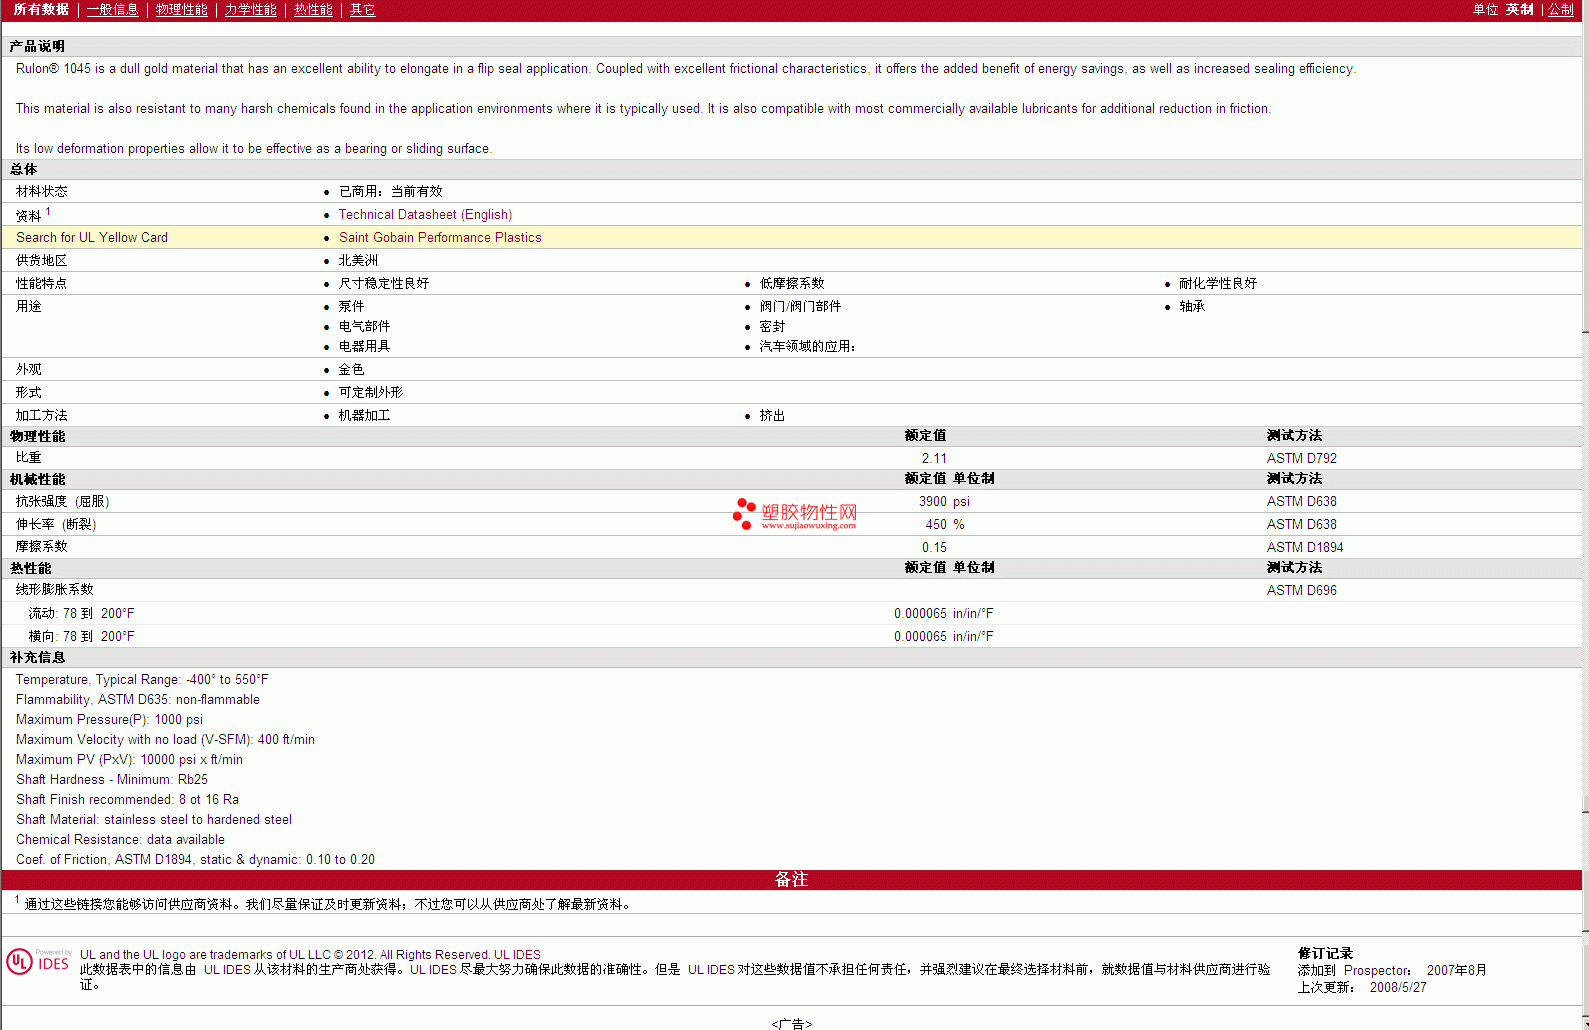Open the Saint Gobain Performance Plastics link

(x=440, y=238)
